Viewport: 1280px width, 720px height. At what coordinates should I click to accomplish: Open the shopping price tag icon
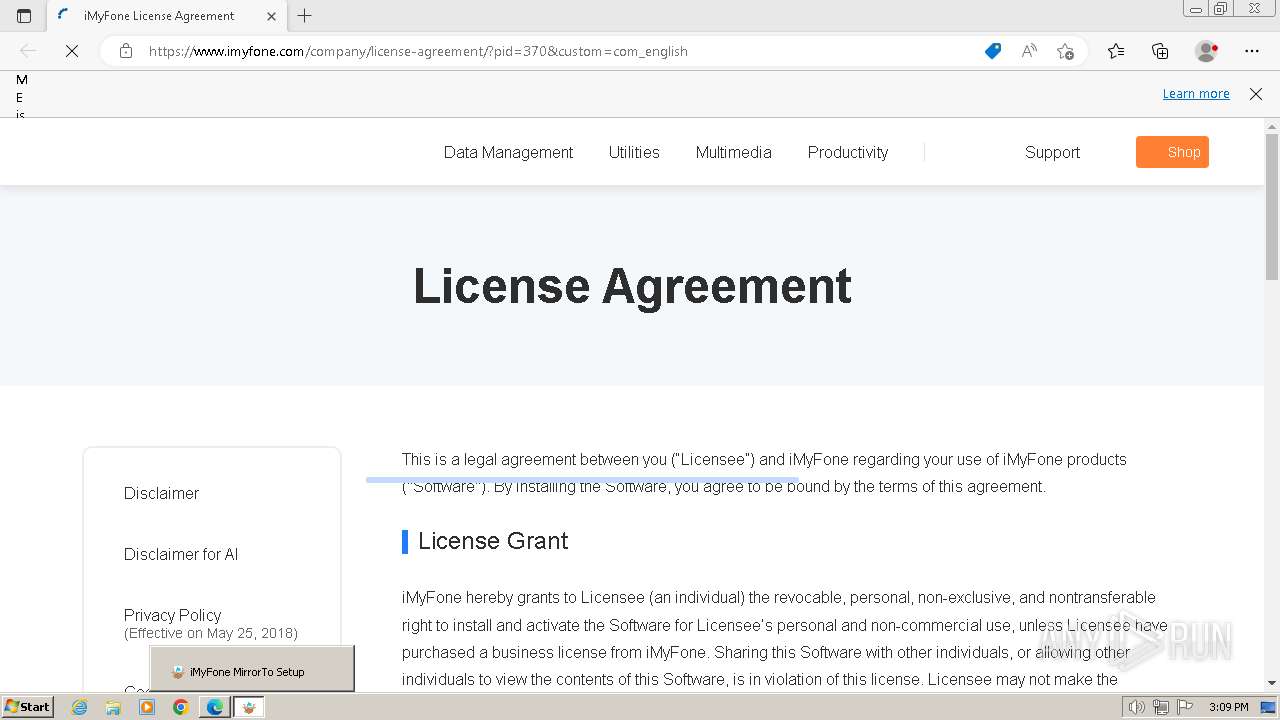pyautogui.click(x=993, y=51)
